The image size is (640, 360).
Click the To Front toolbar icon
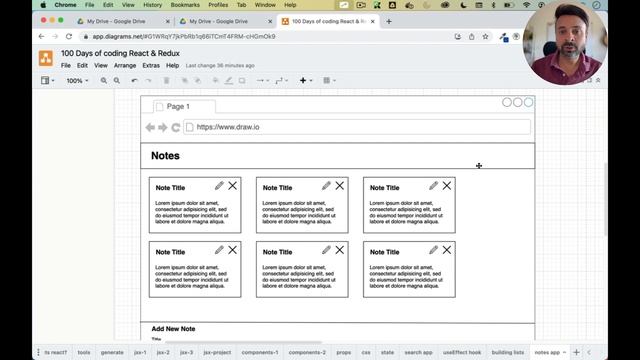tap(184, 81)
